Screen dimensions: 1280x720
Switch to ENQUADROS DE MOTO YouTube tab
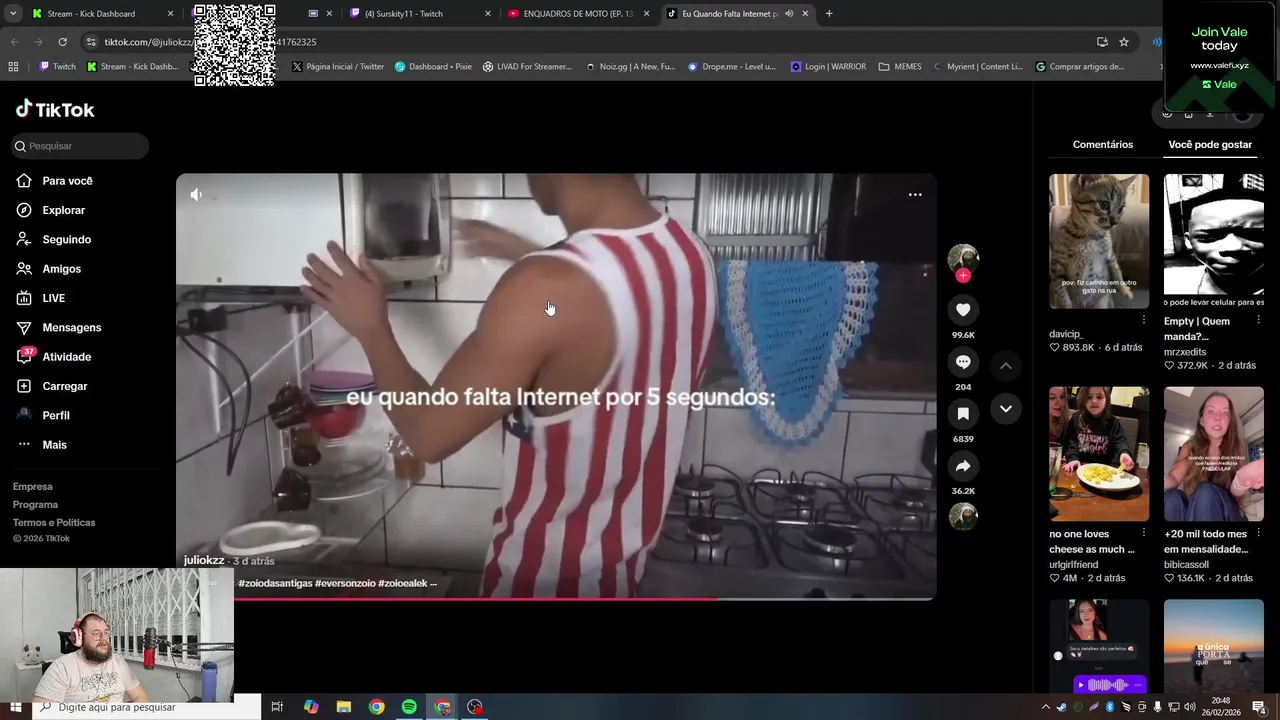(x=580, y=14)
